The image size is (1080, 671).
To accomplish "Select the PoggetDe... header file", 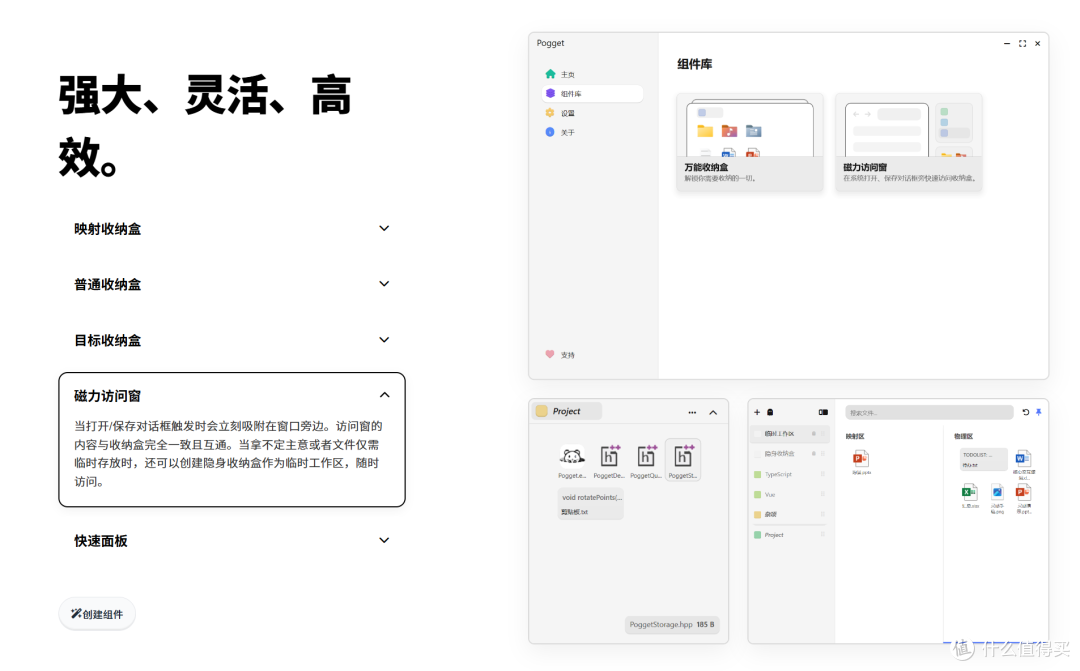I will 609,462.
